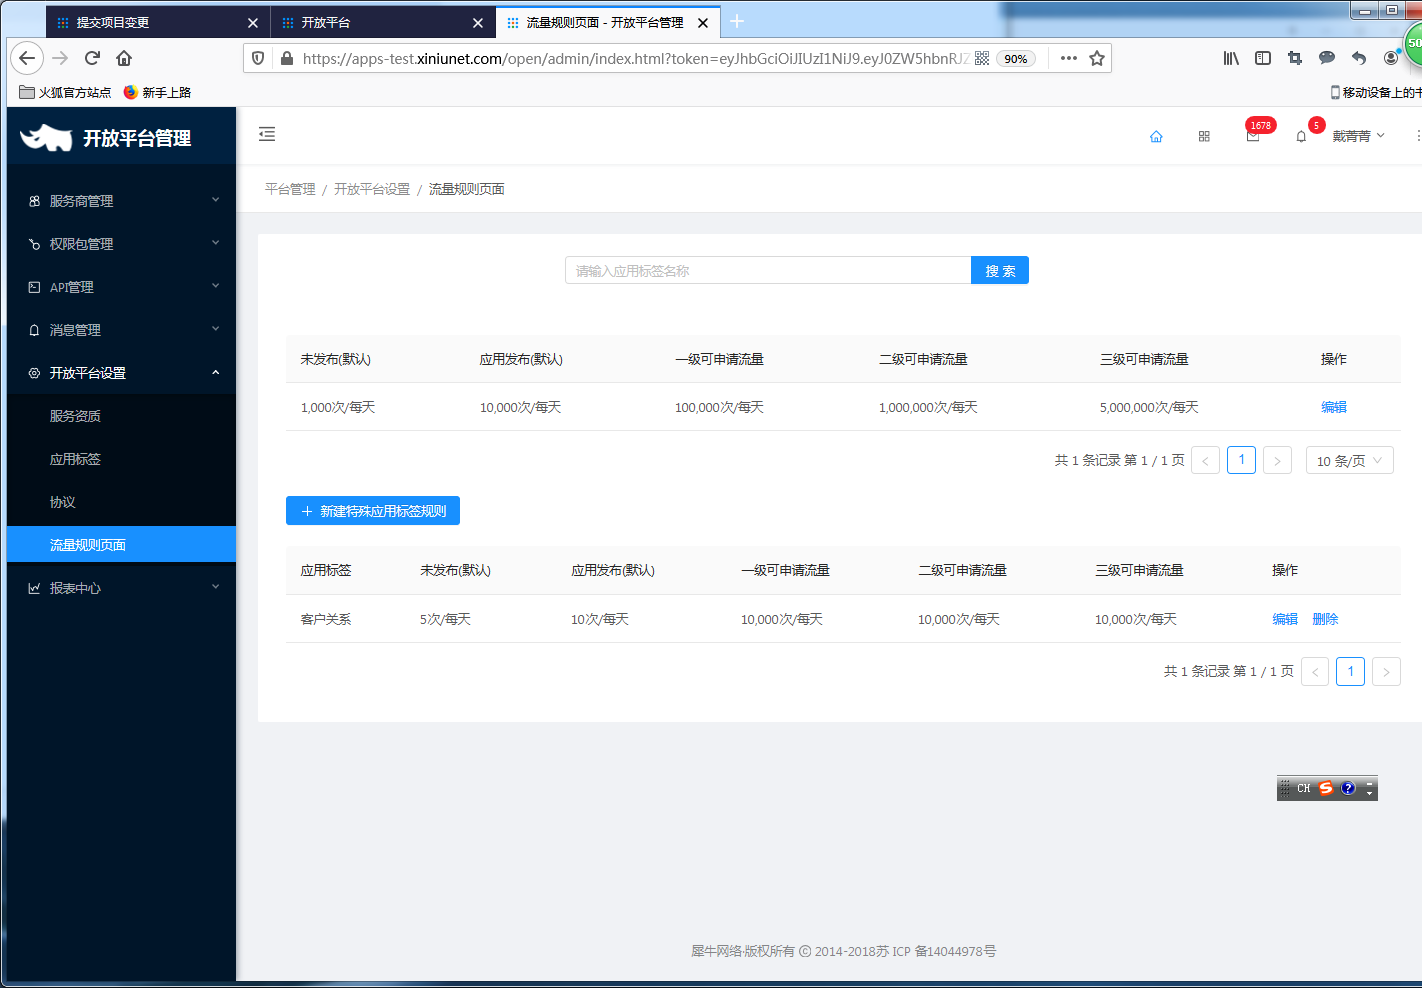Click the 开放平台设置 gear icon
The image size is (1422, 988).
(x=34, y=373)
